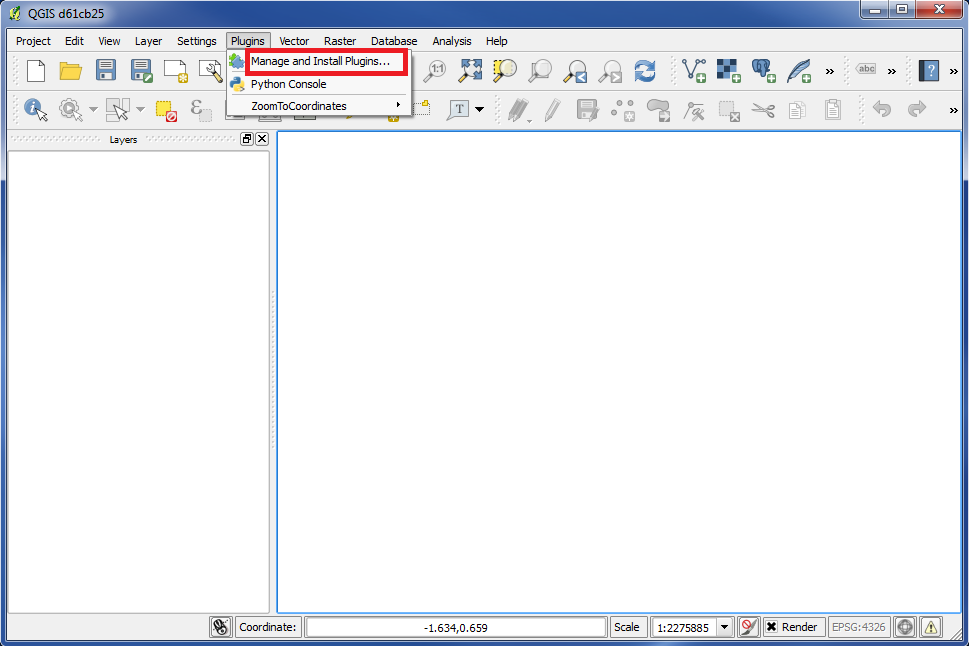This screenshot has width=969, height=646.
Task: Add Vector Layer icon
Action: tap(694, 70)
